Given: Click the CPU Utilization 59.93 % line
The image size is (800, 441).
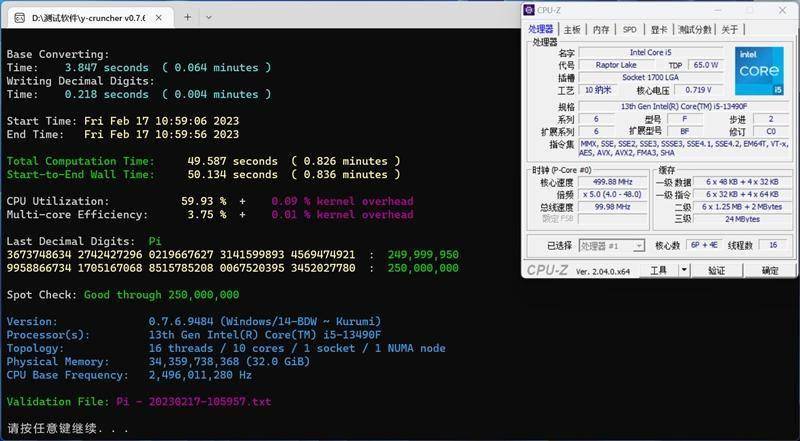Looking at the screenshot, I should coord(210,201).
